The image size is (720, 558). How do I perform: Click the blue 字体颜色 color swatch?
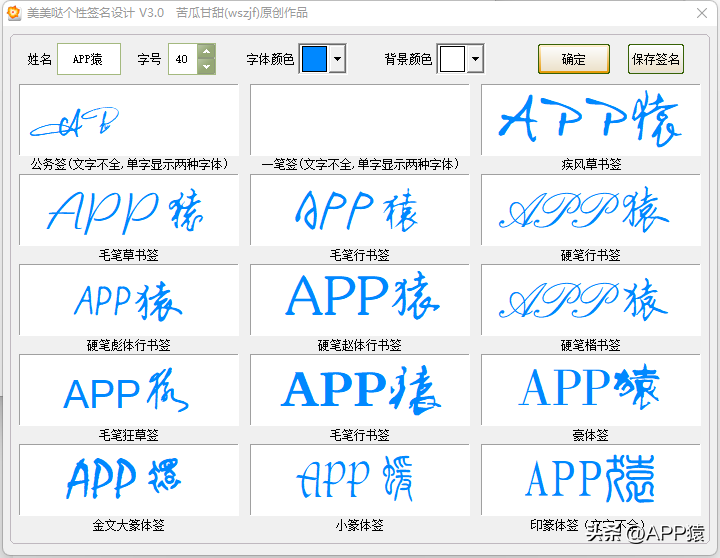coord(314,59)
